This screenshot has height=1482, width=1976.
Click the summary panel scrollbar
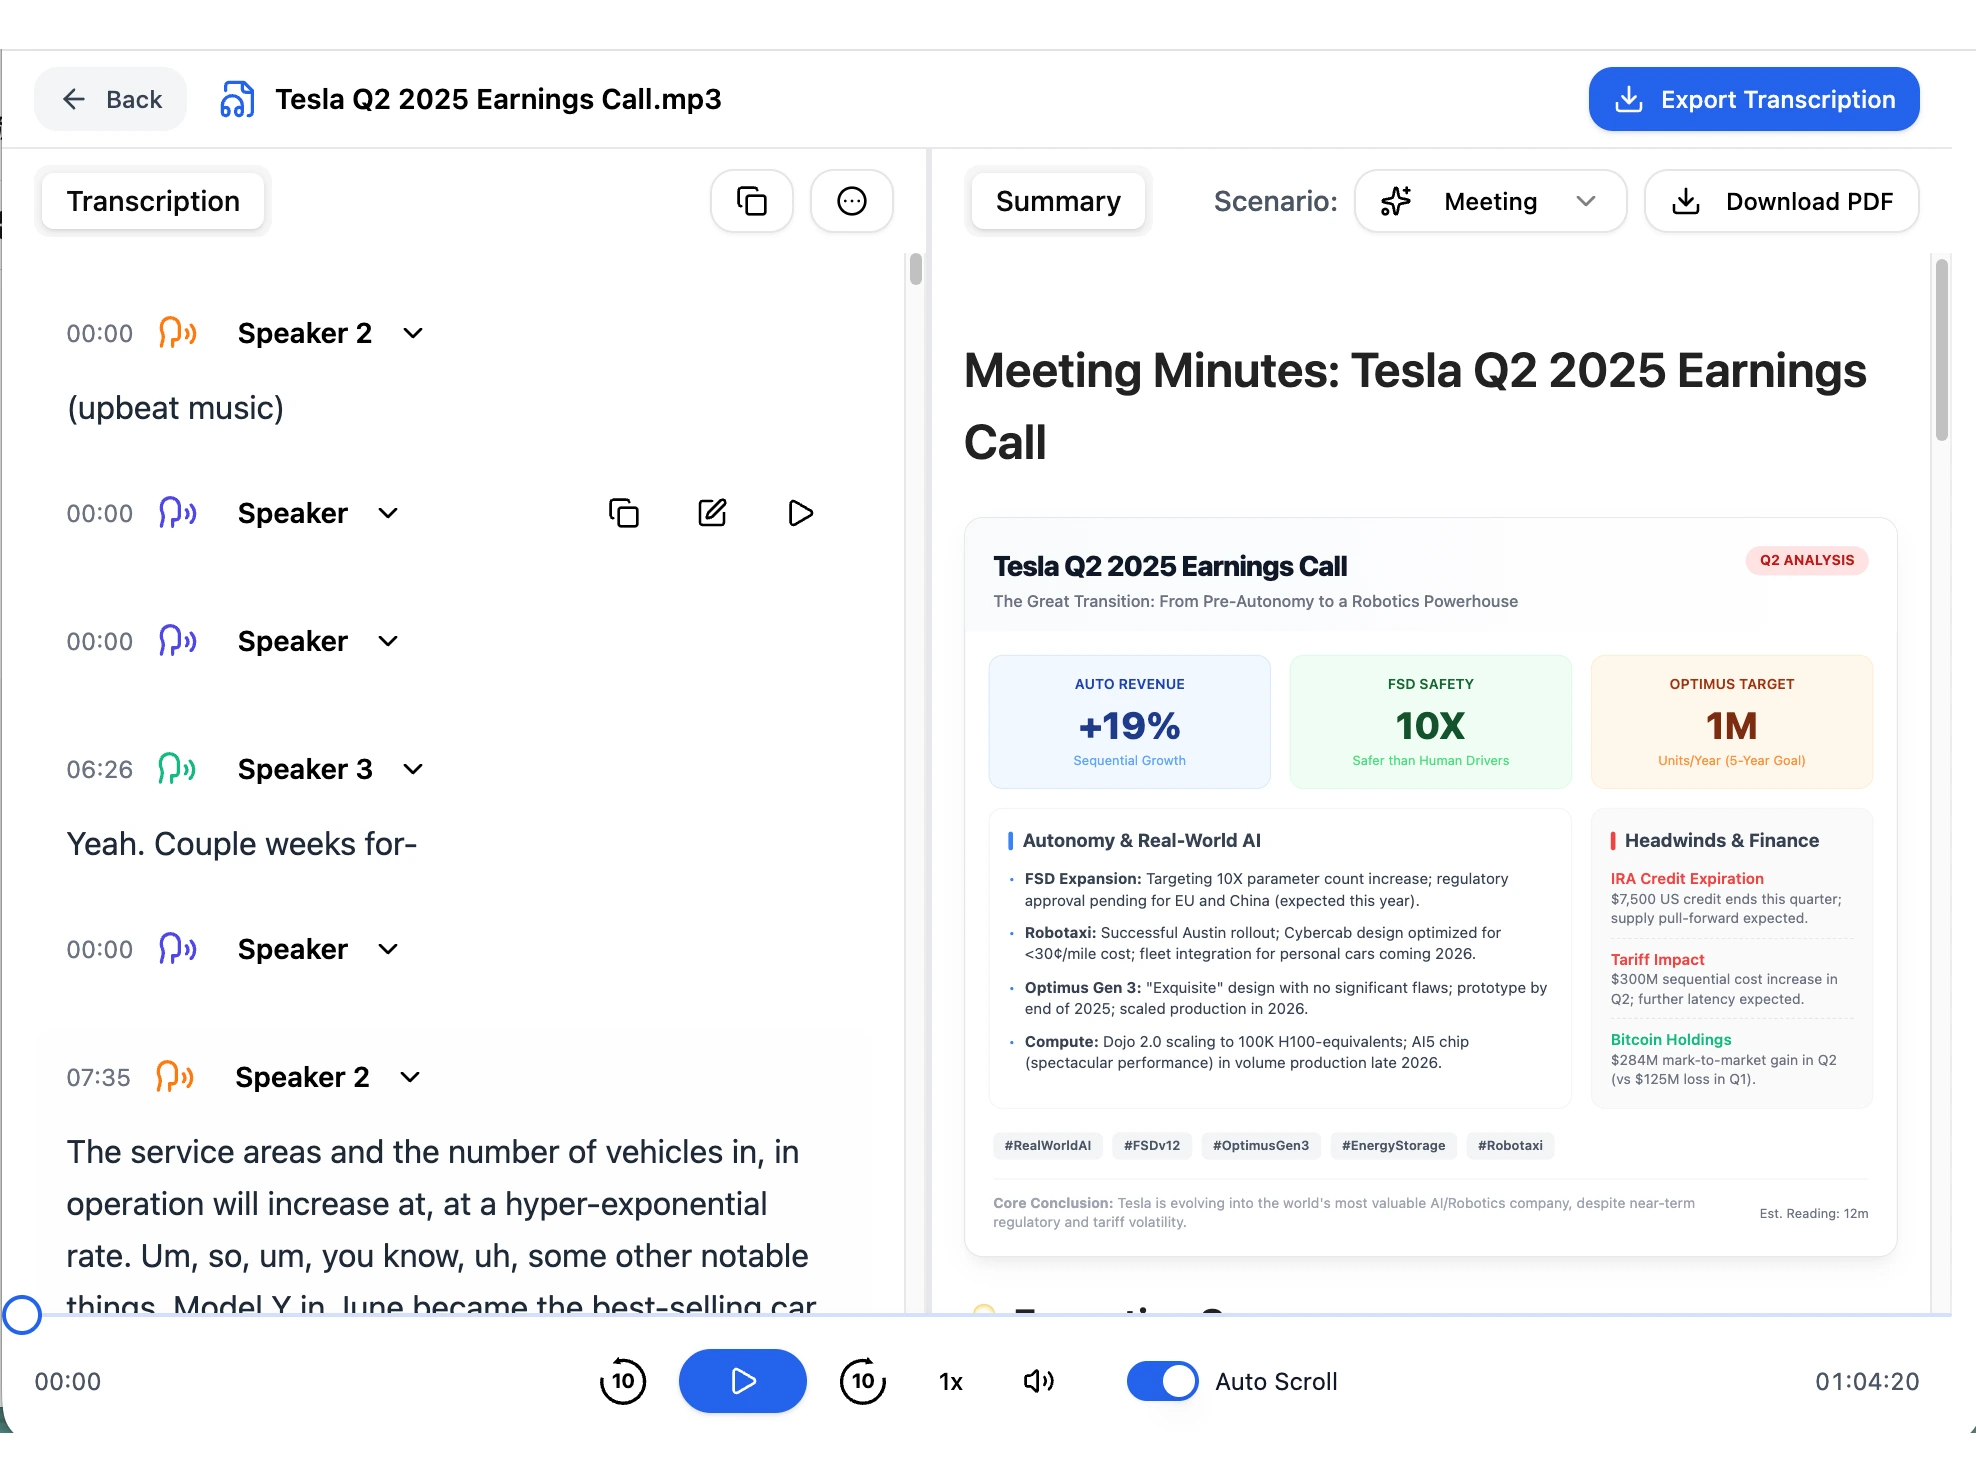pyautogui.click(x=1942, y=350)
